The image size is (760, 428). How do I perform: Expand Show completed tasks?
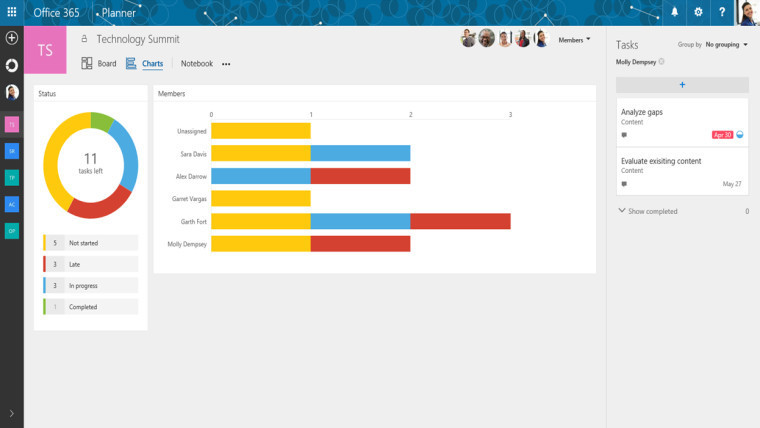pos(648,211)
